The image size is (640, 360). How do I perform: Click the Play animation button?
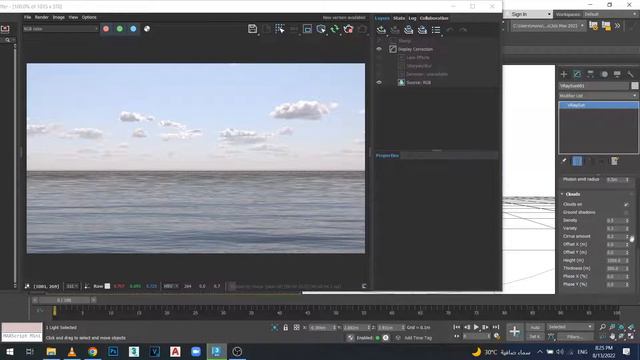point(476,327)
